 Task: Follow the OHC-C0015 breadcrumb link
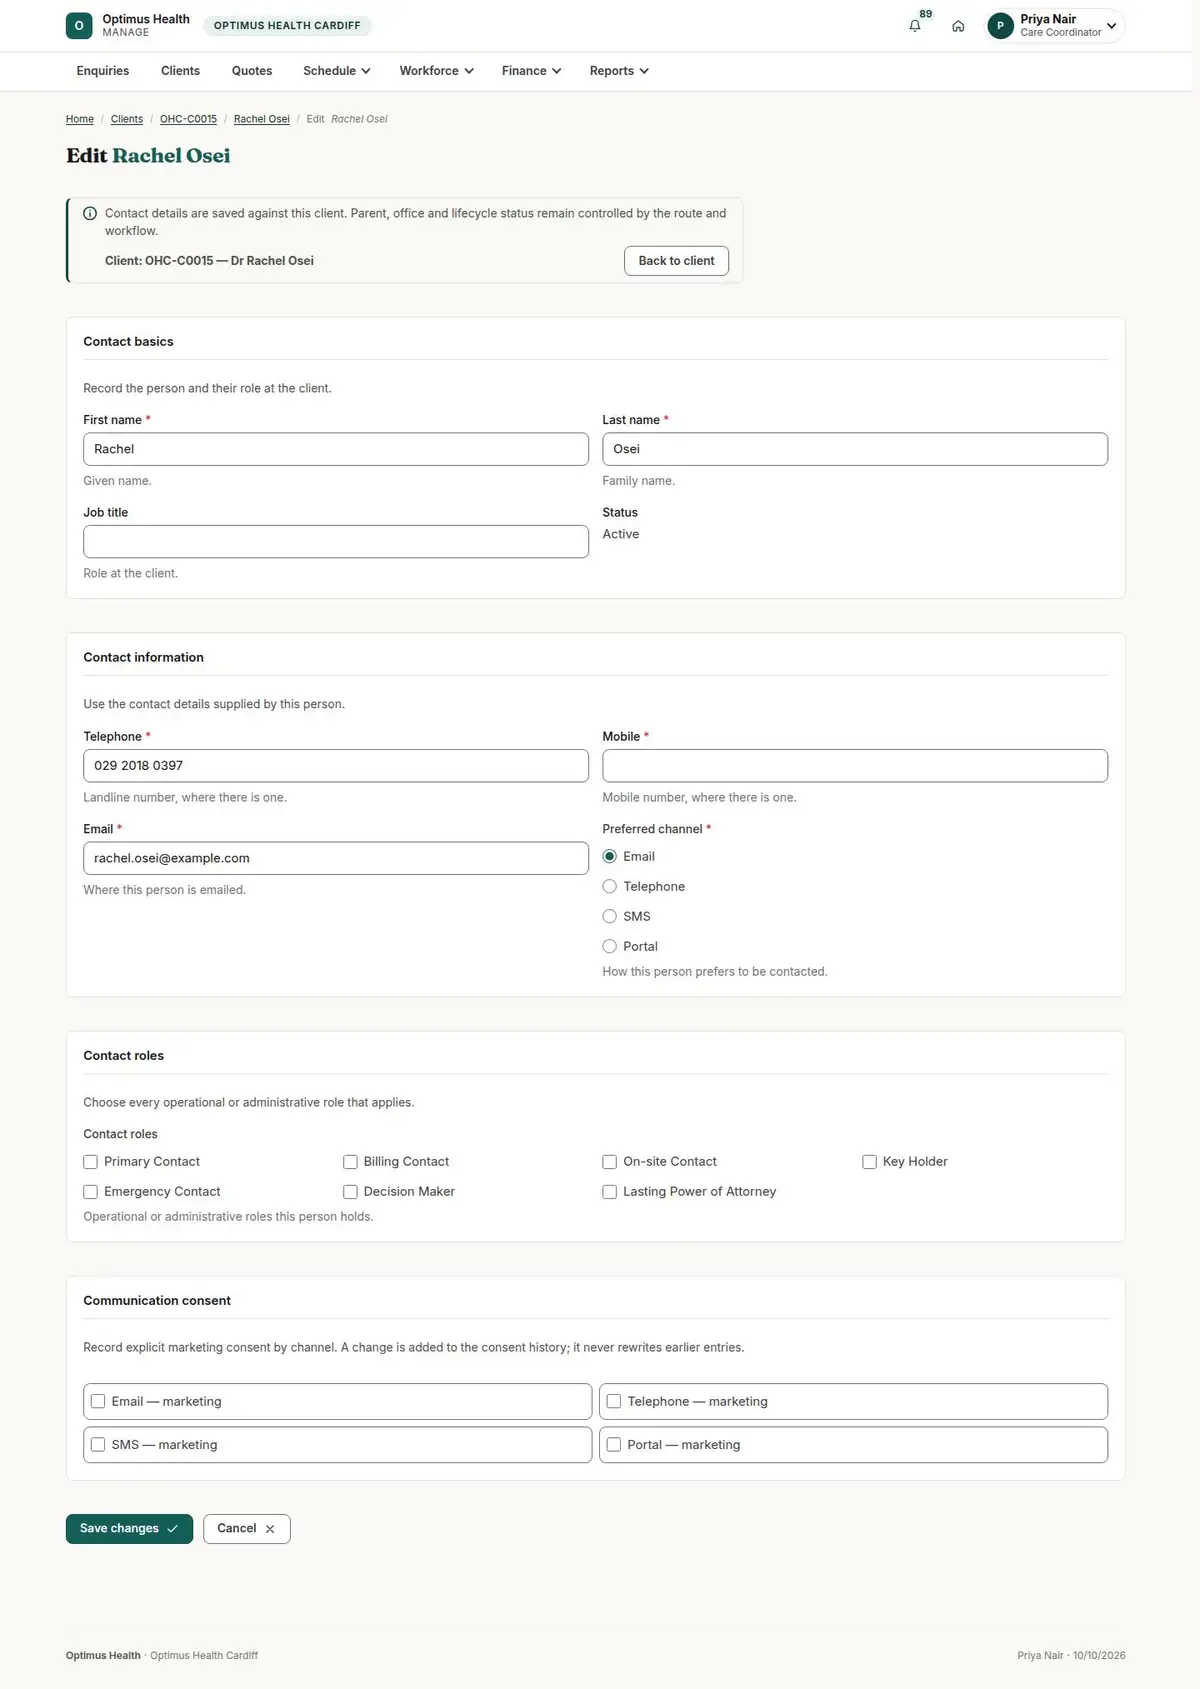[188, 119]
